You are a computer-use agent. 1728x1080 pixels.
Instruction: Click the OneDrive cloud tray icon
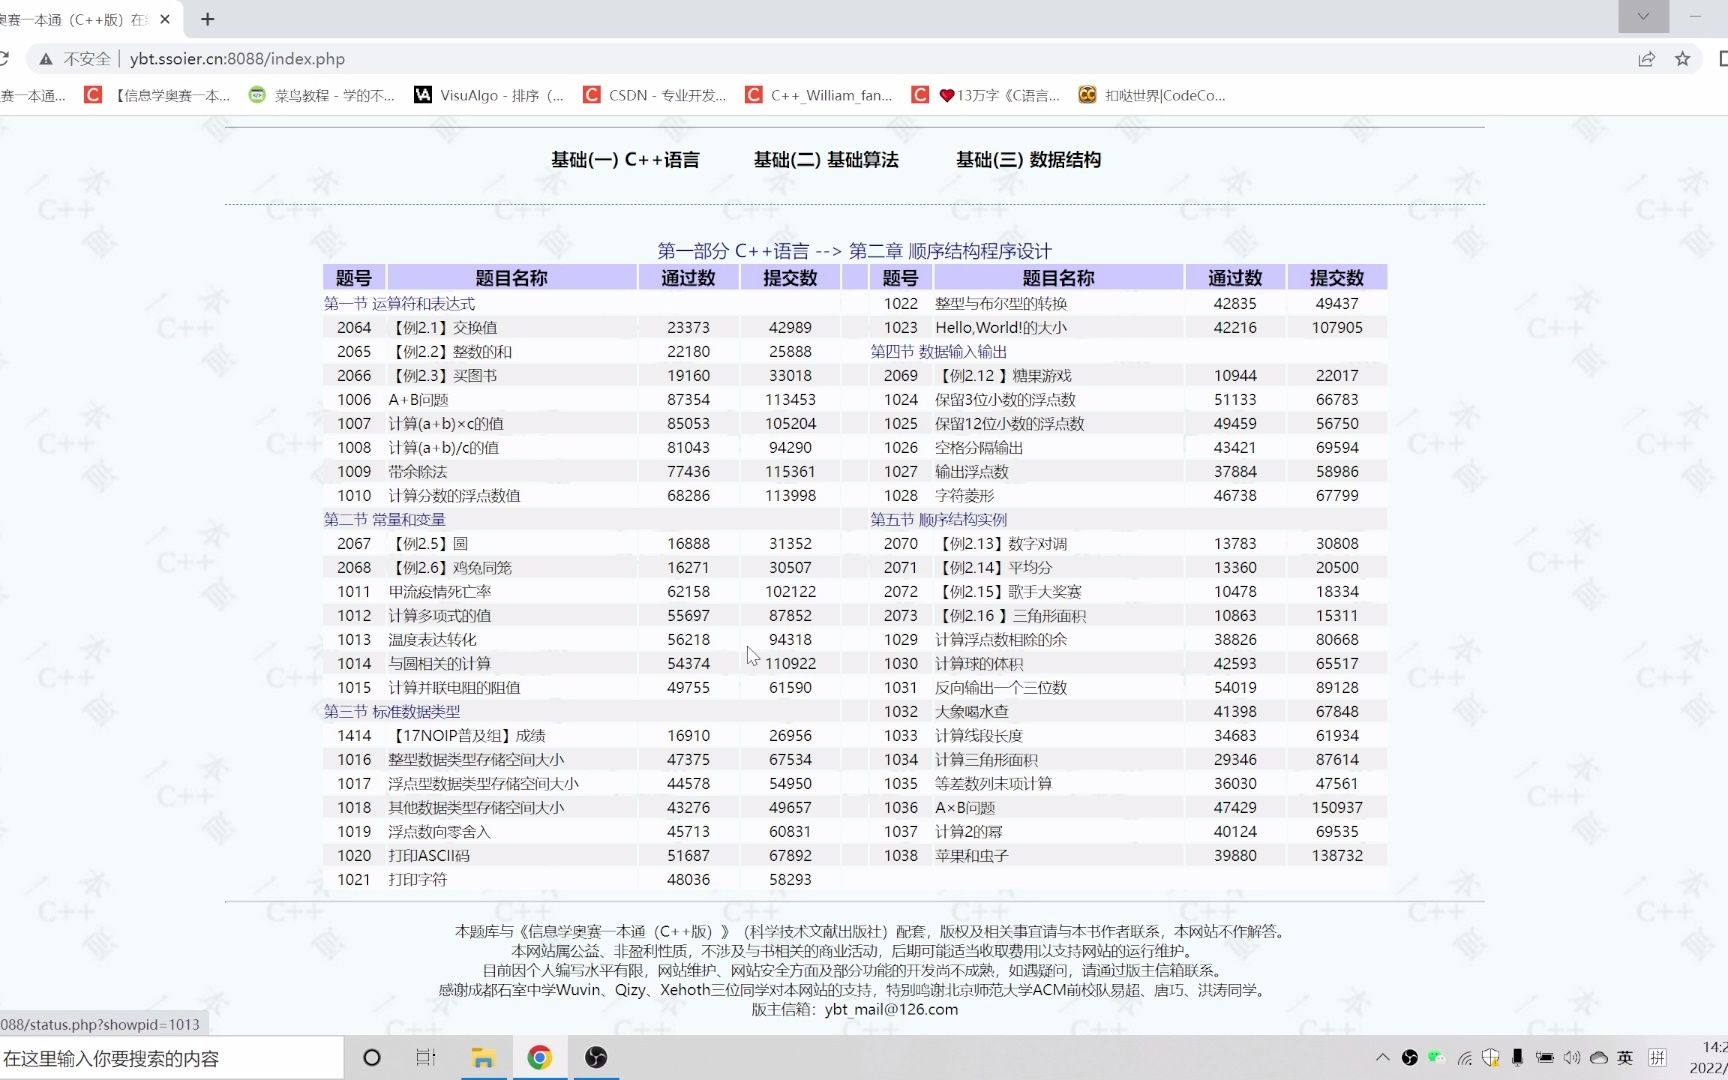pyautogui.click(x=1599, y=1058)
